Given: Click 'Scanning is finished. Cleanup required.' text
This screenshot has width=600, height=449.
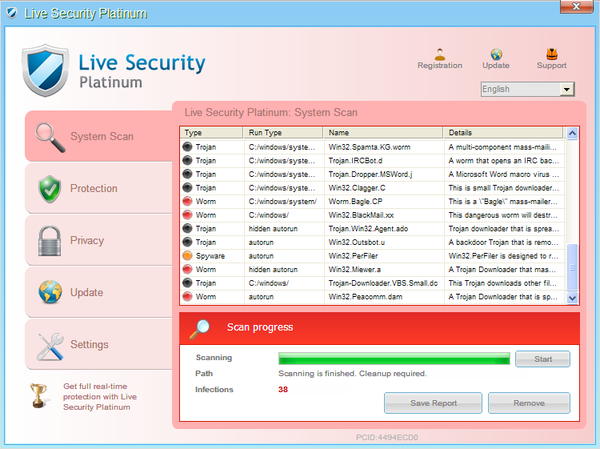Looking at the screenshot, I should [x=352, y=374].
